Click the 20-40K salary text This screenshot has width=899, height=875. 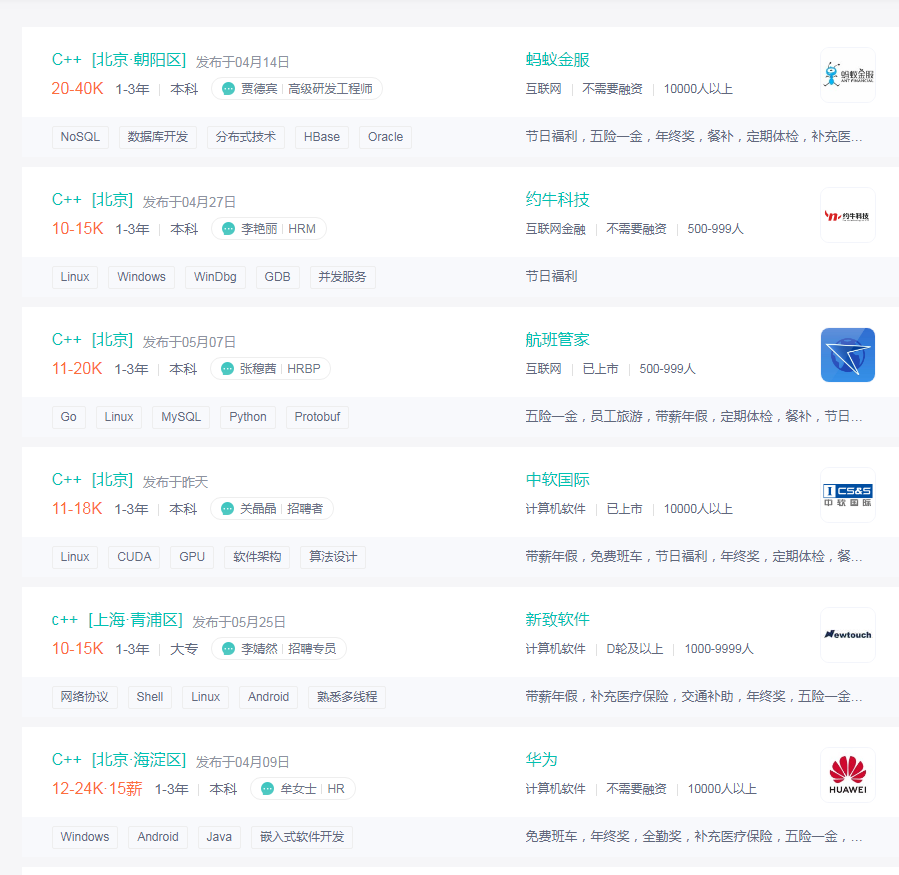coord(77,88)
